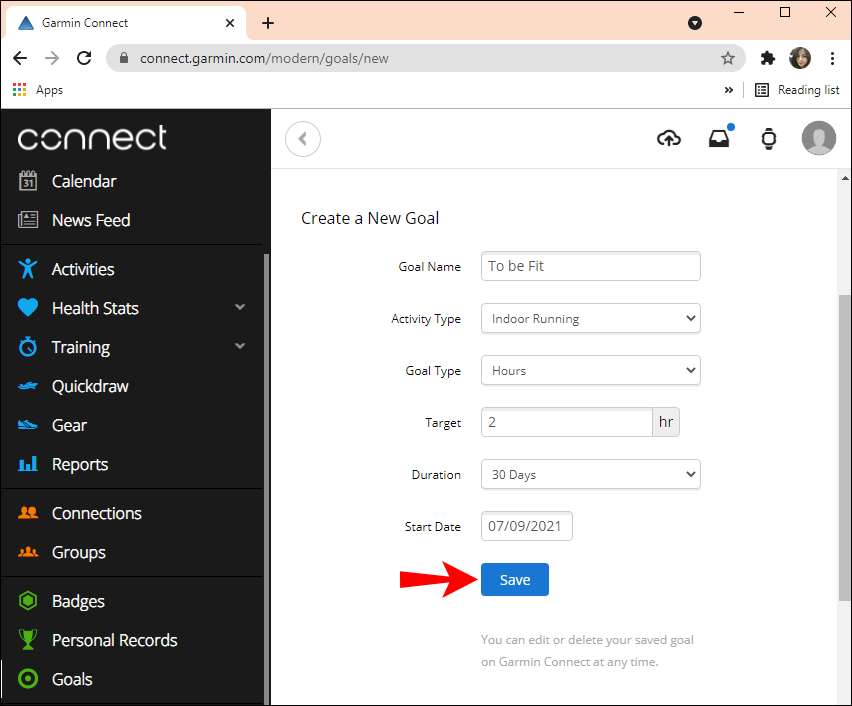852x706 pixels.
Task: Open the Goal Type dropdown
Action: (590, 371)
